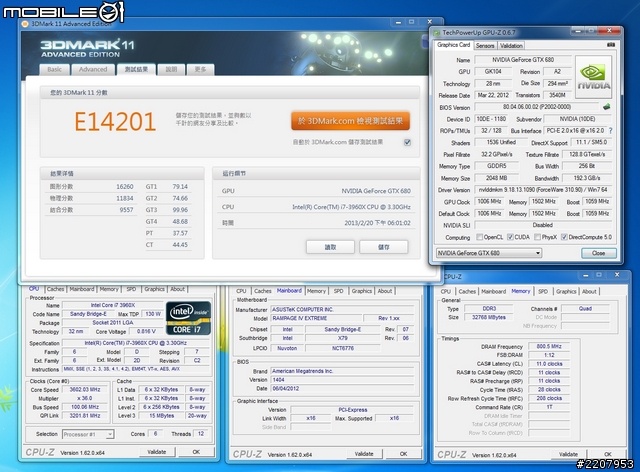Click Validate in the right CPU-Z window
Image resolution: width=640 pixels, height=472 pixels.
[568, 454]
